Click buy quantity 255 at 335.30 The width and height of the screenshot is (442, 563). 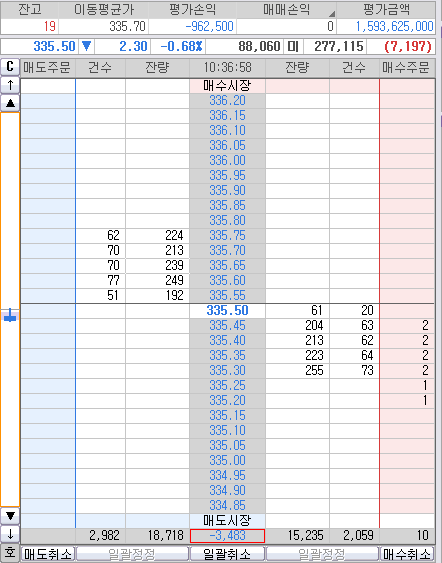click(x=314, y=371)
